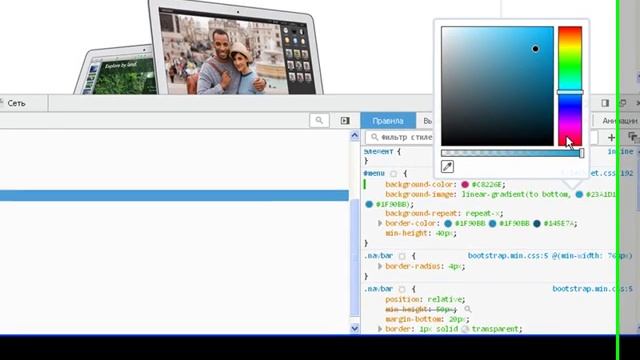
Task: Open the first border-color #1F90BB swatch
Action: pyautogui.click(x=448, y=224)
